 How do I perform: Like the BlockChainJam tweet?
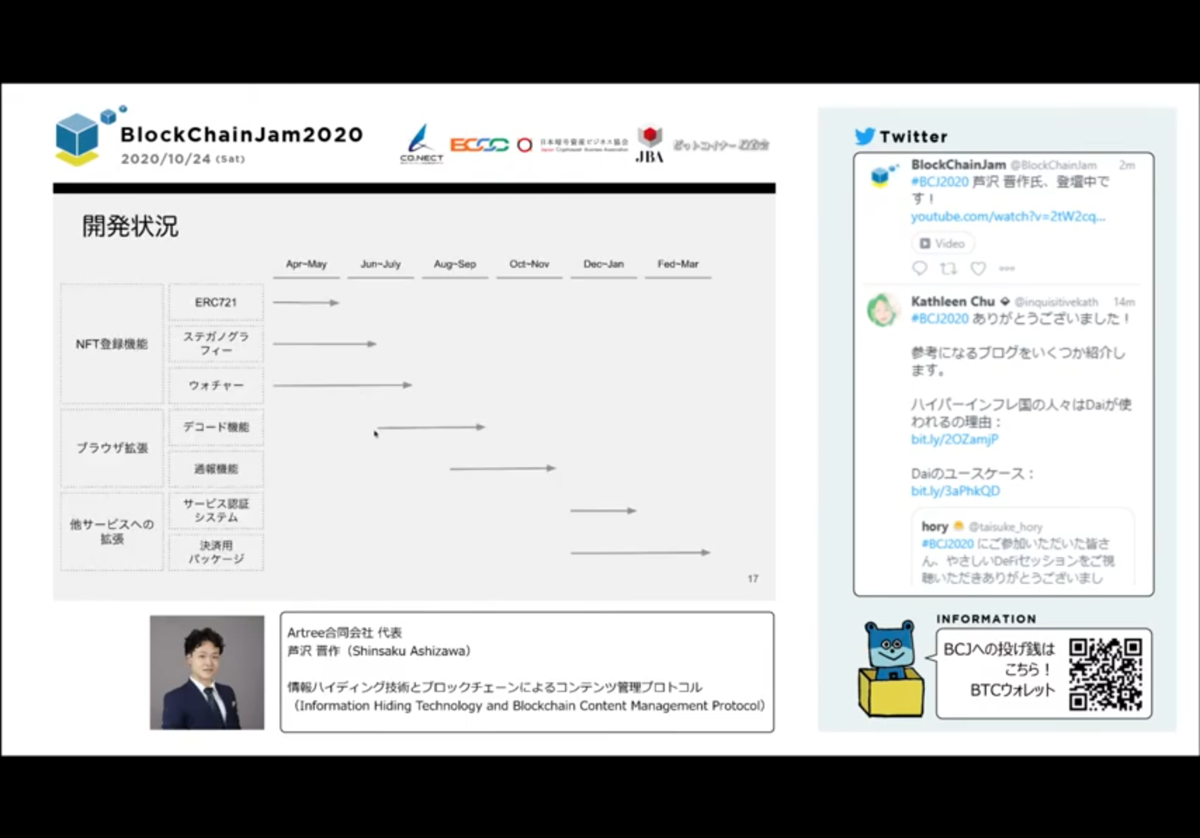point(978,268)
